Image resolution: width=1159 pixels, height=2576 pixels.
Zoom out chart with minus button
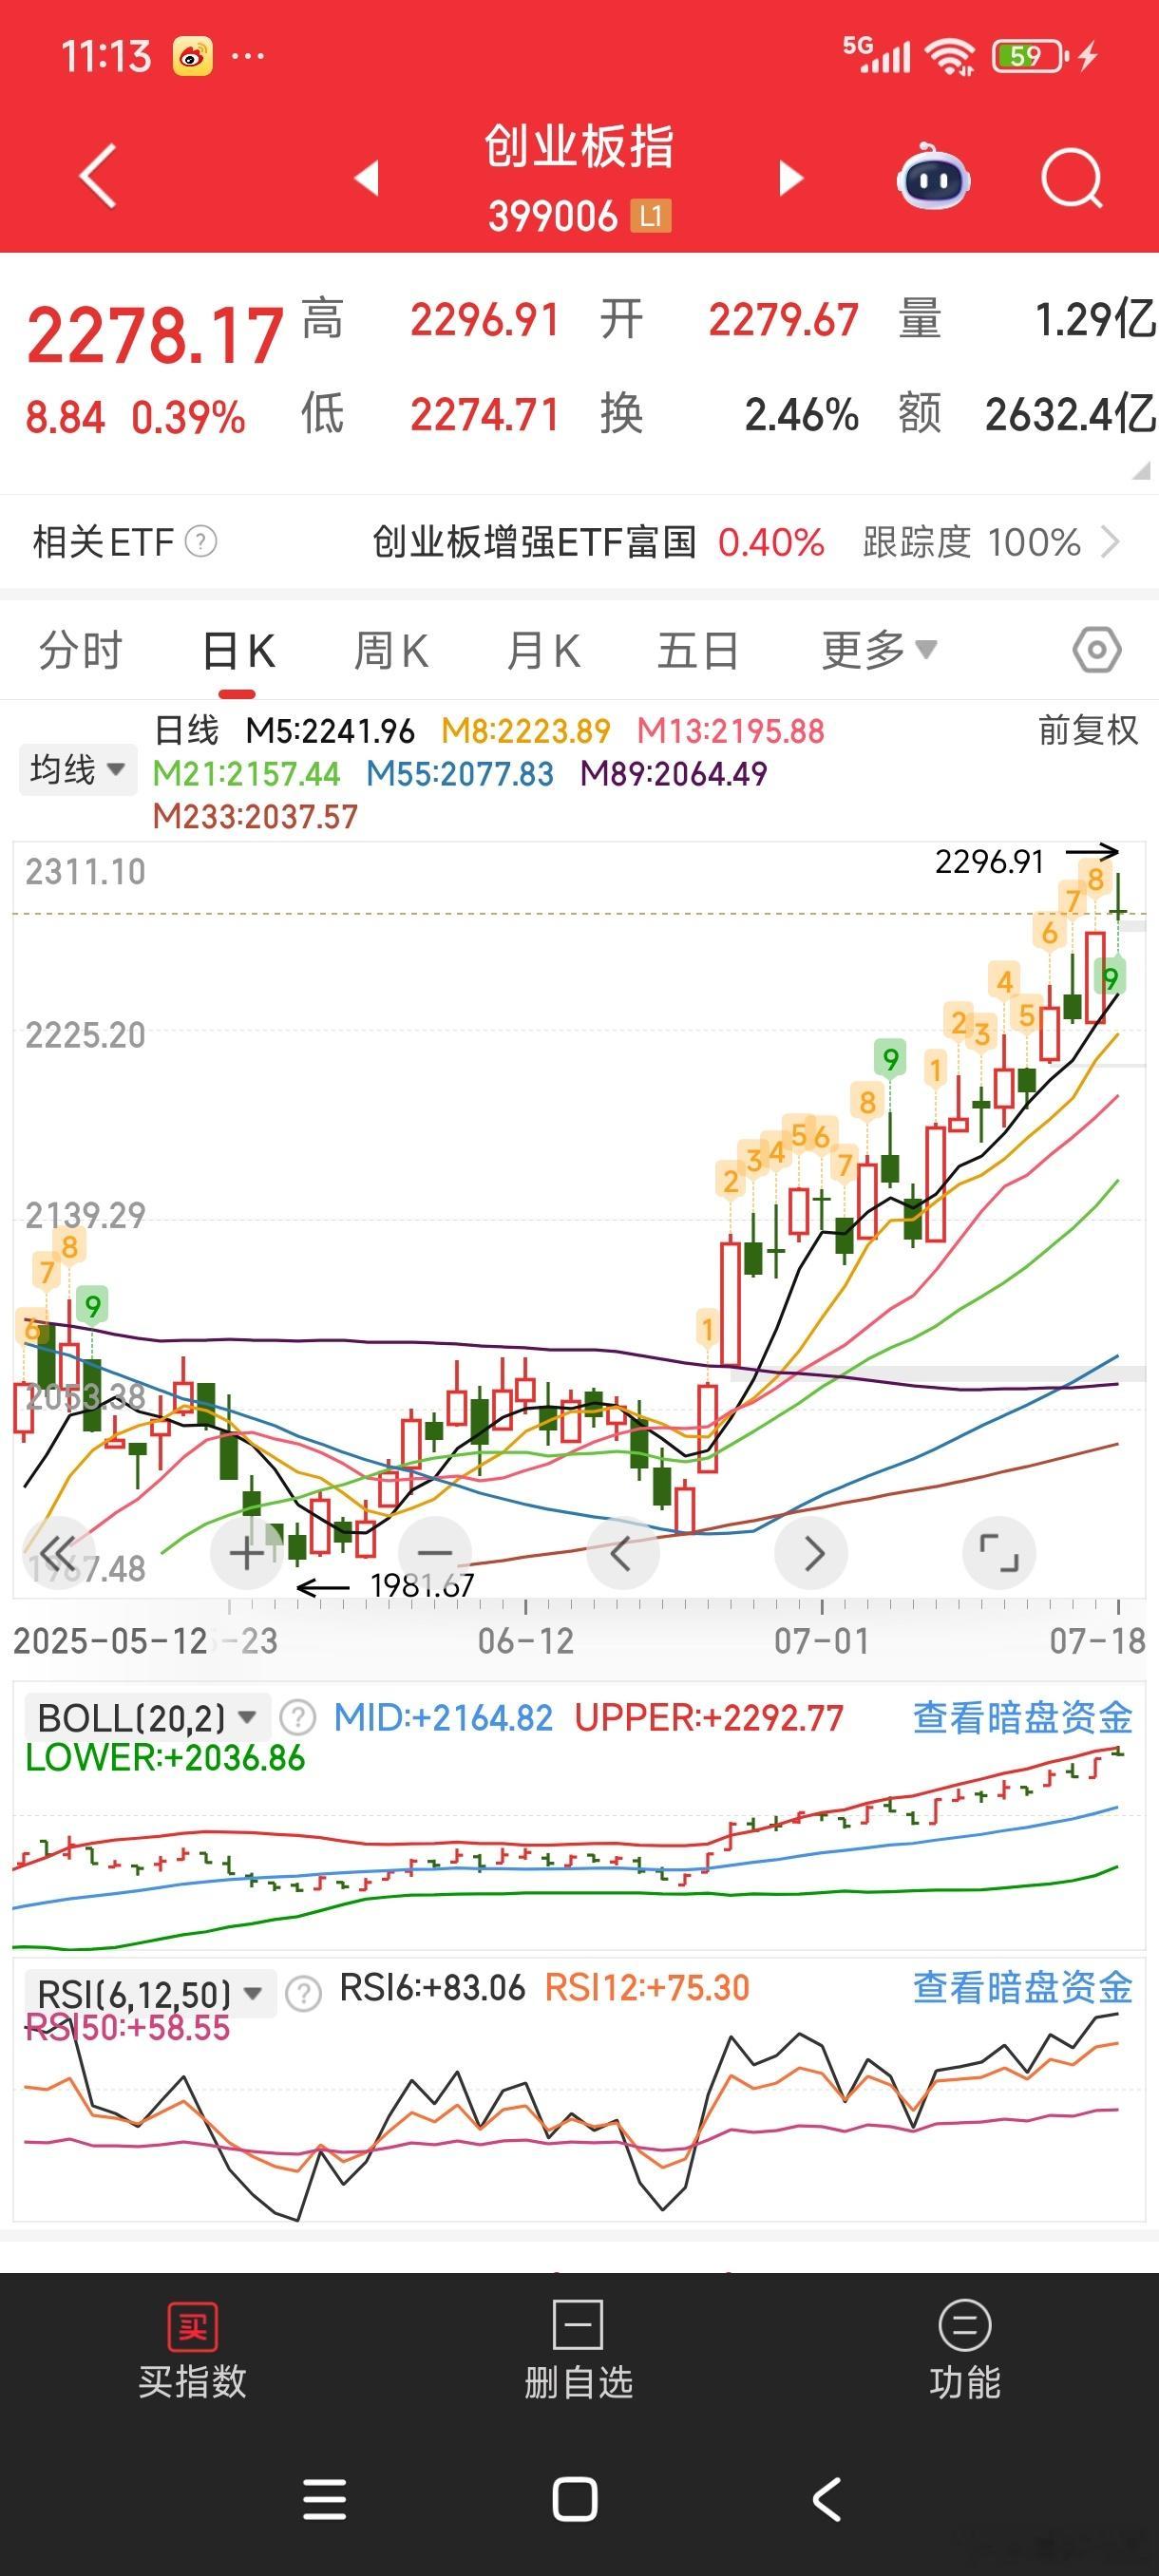pyautogui.click(x=435, y=1554)
